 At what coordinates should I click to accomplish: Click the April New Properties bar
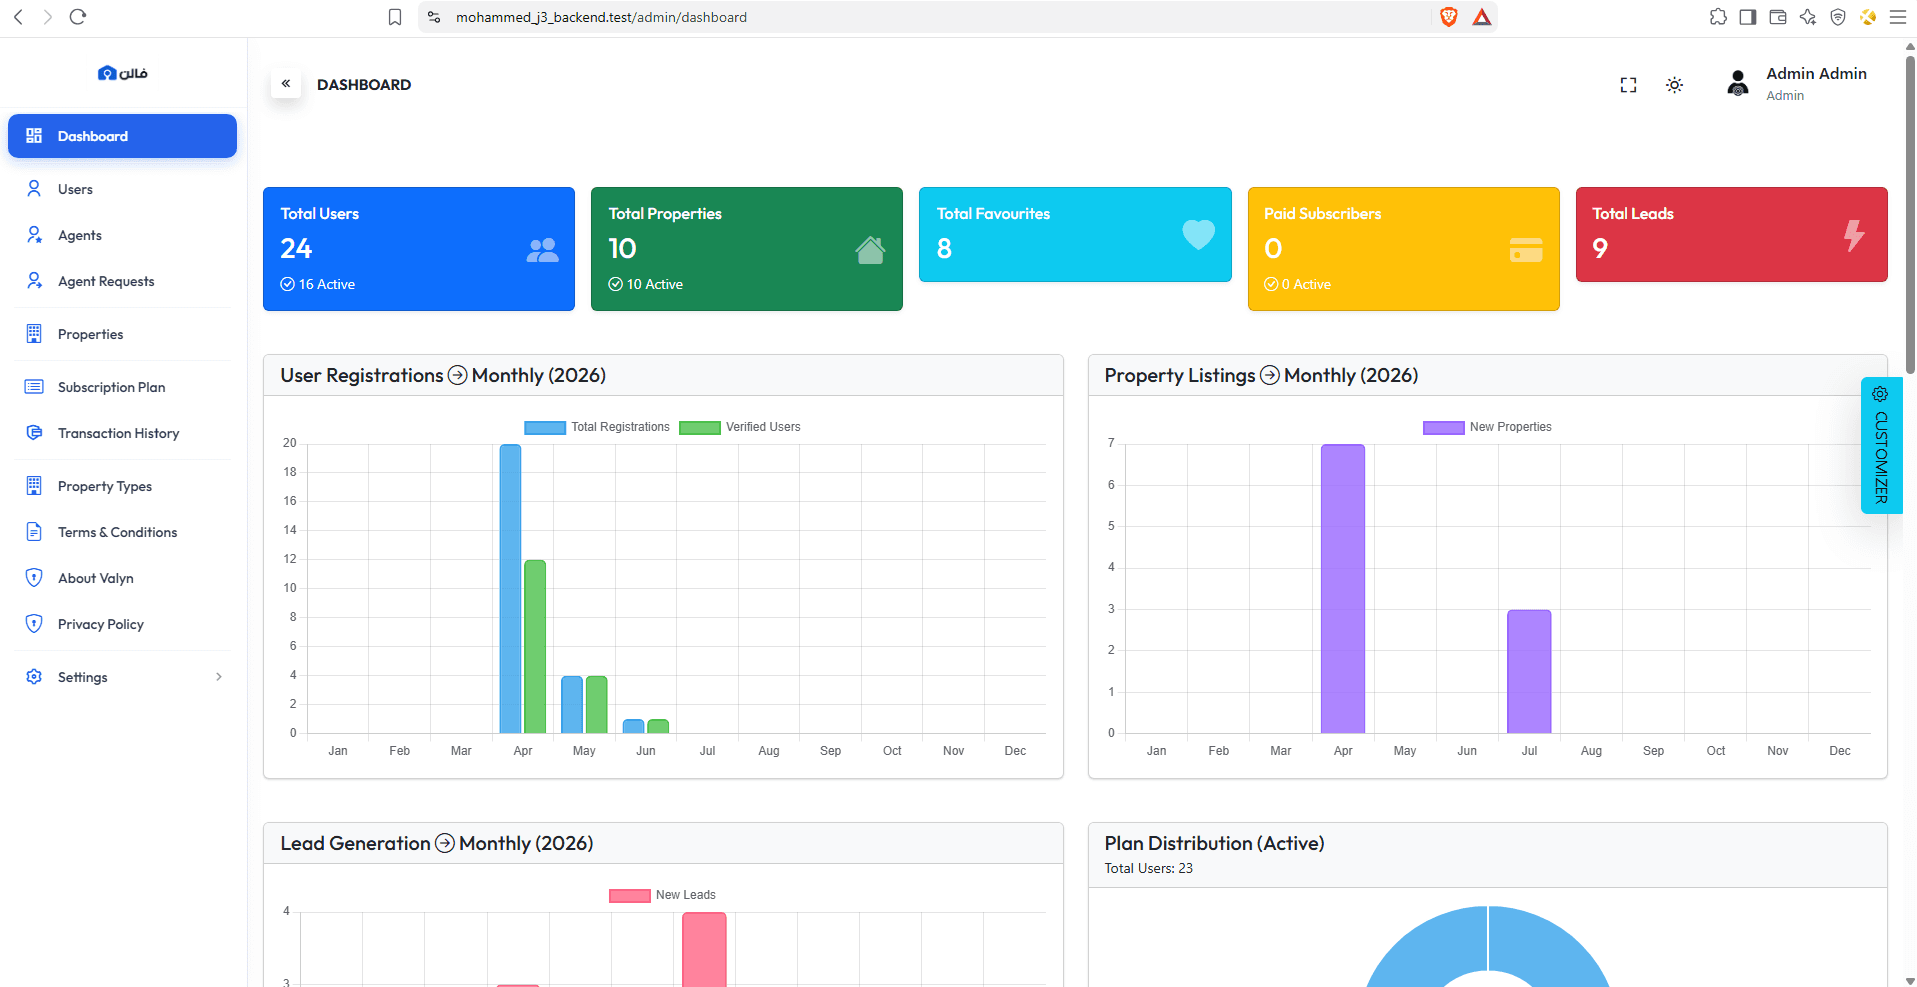tap(1343, 589)
